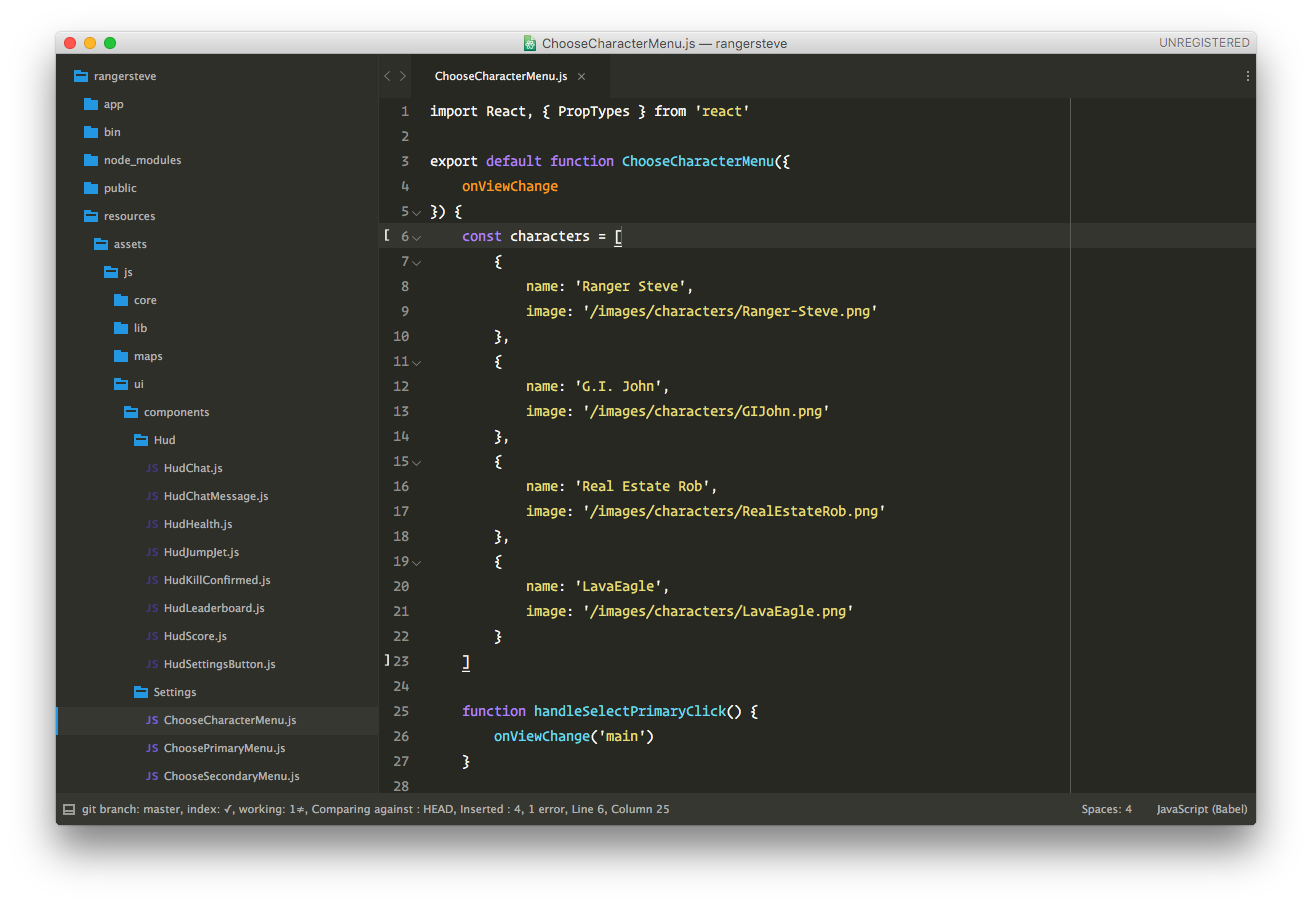The height and width of the screenshot is (905, 1312).
Task: Collapse the code fold arrow on line 7
Action: click(x=416, y=262)
